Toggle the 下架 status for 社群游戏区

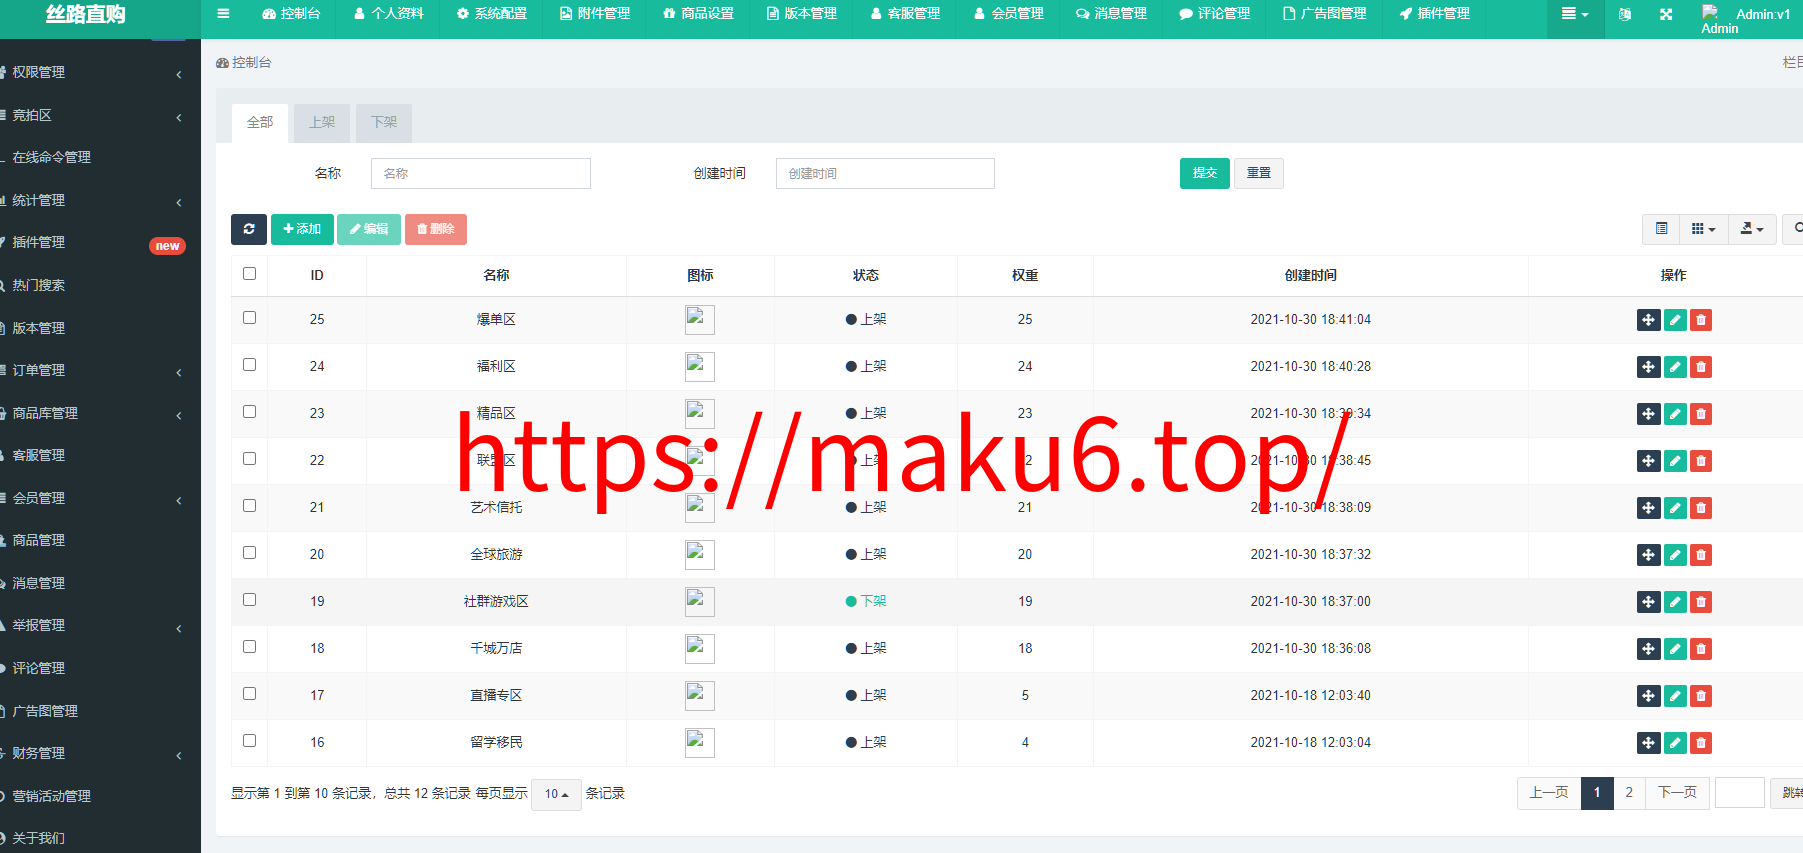[x=866, y=601]
